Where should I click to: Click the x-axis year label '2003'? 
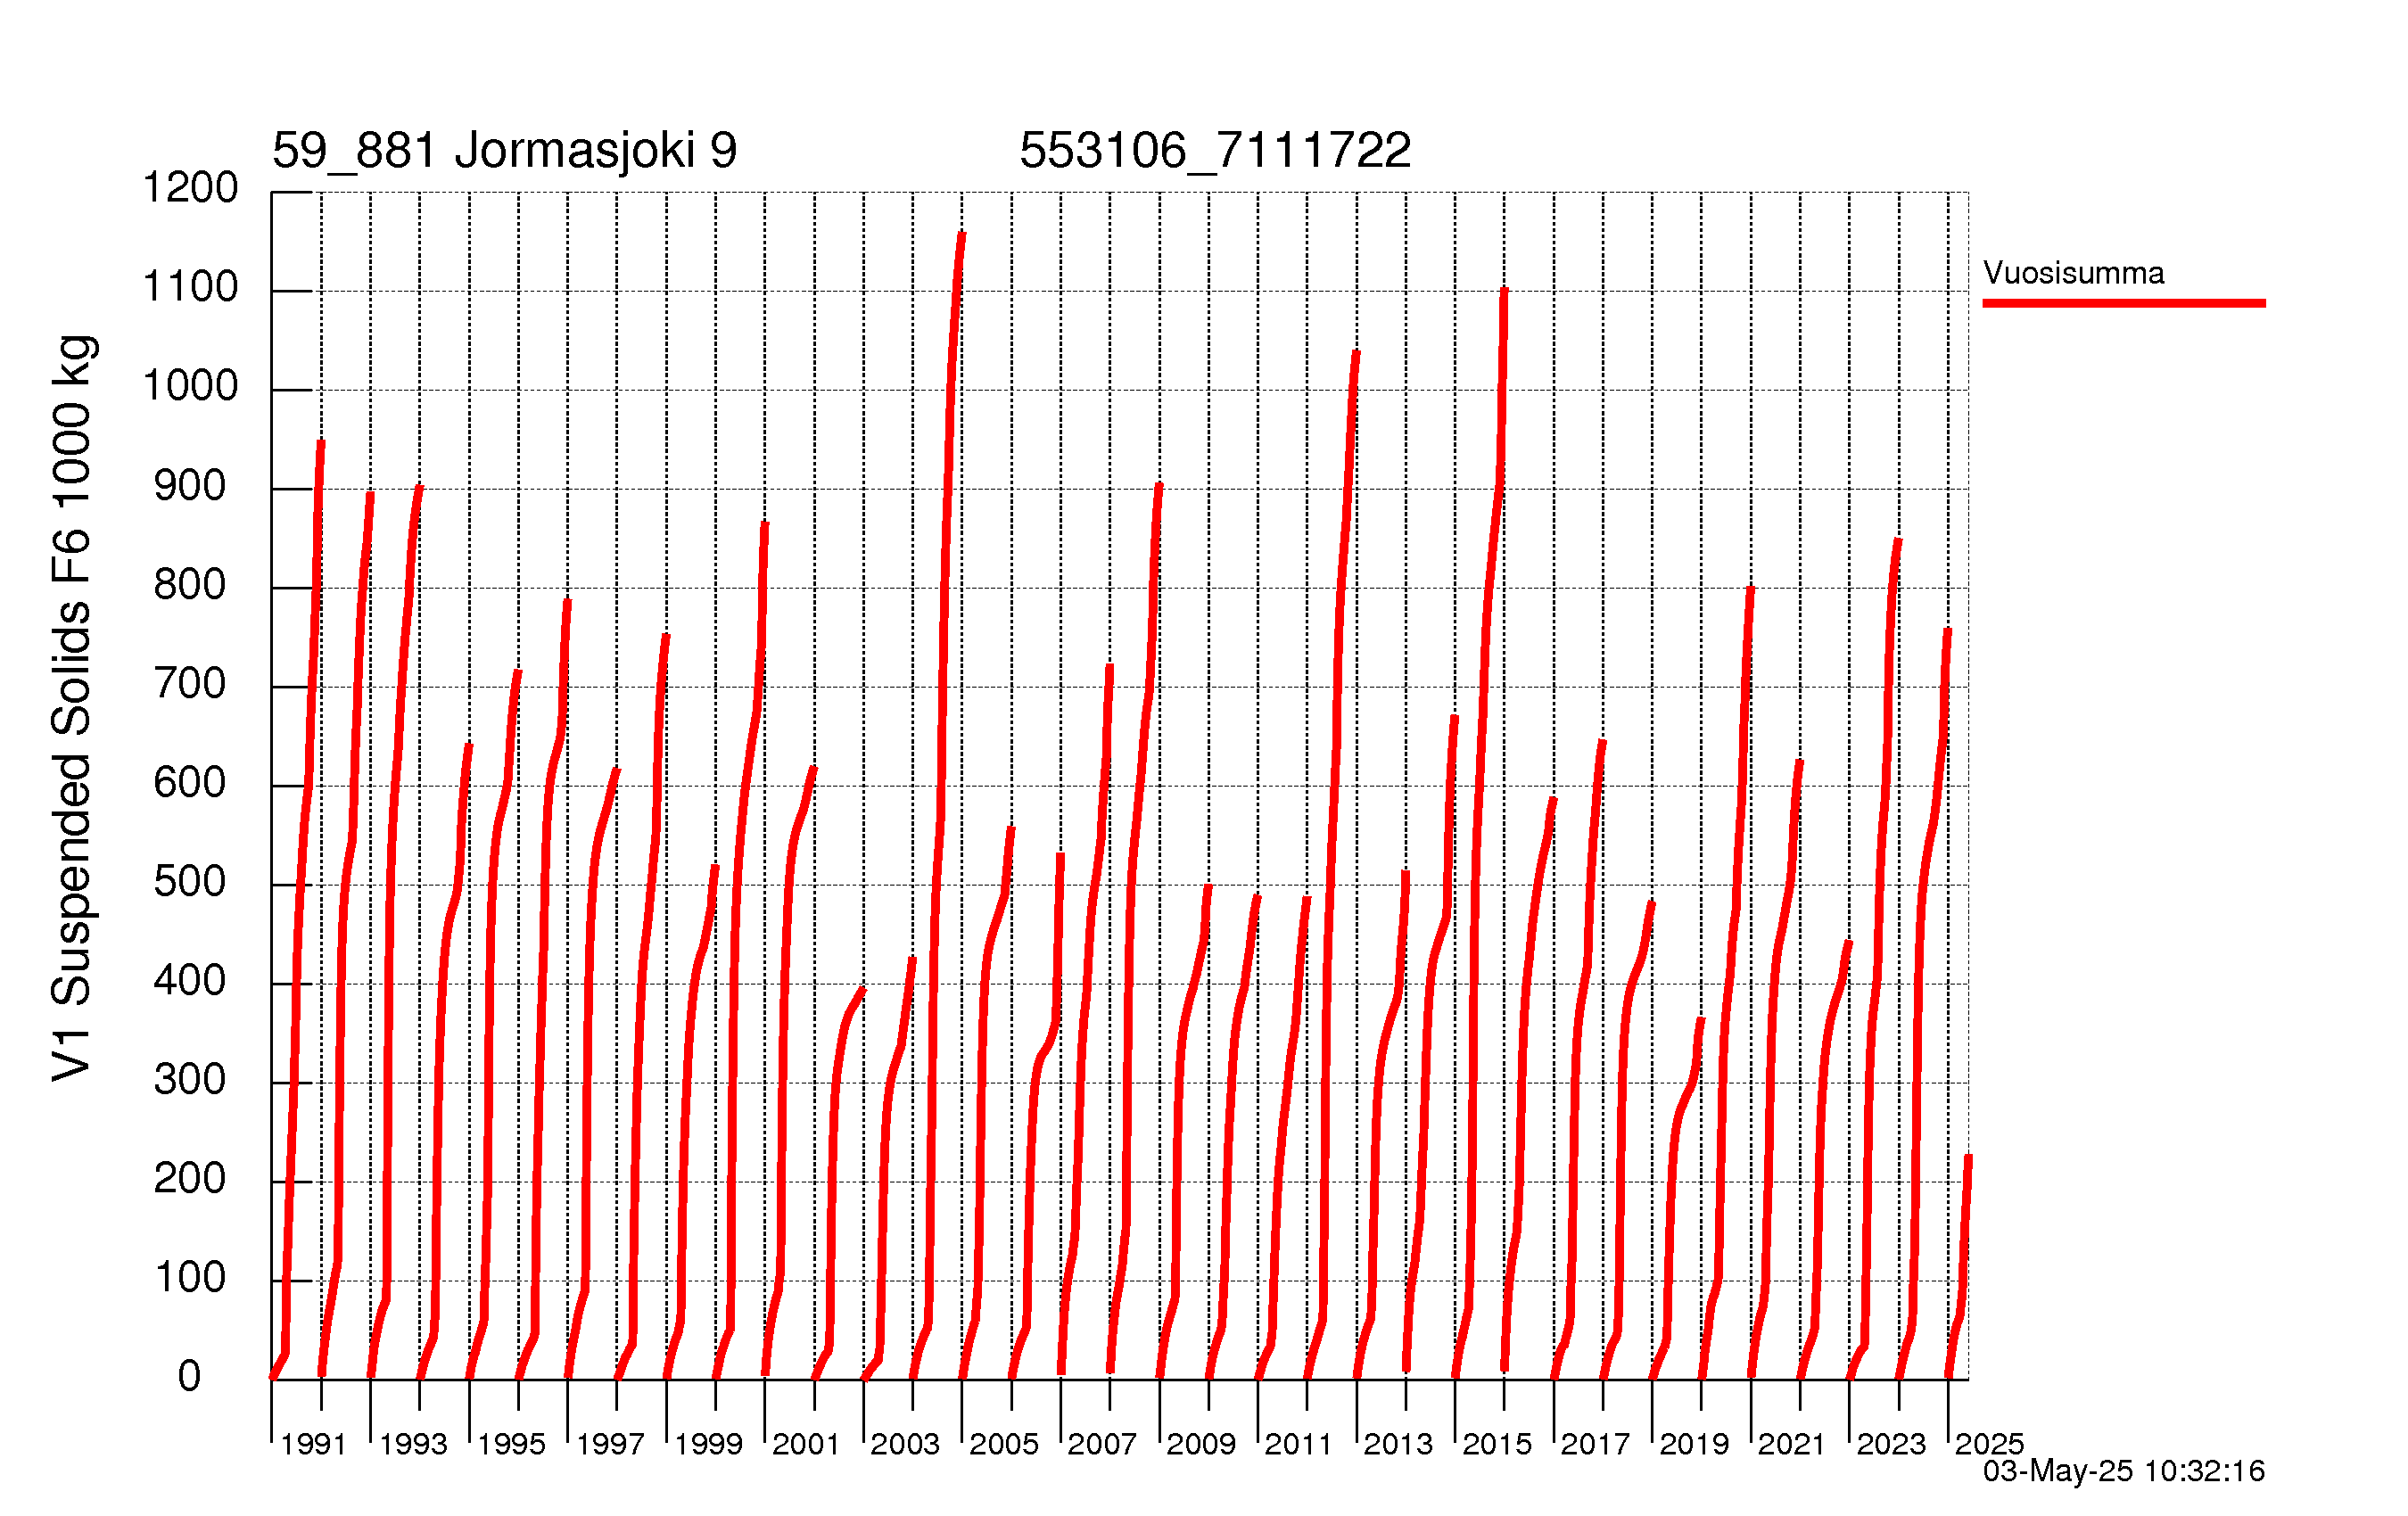(905, 1444)
